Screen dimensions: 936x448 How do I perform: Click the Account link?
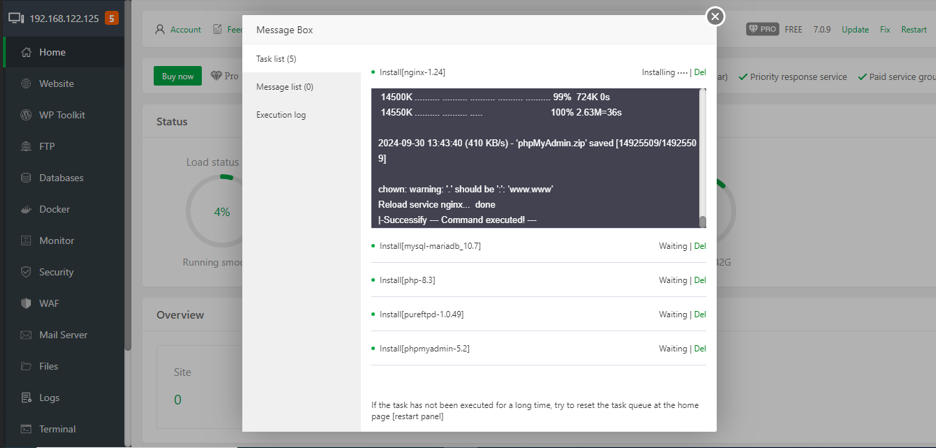186,29
